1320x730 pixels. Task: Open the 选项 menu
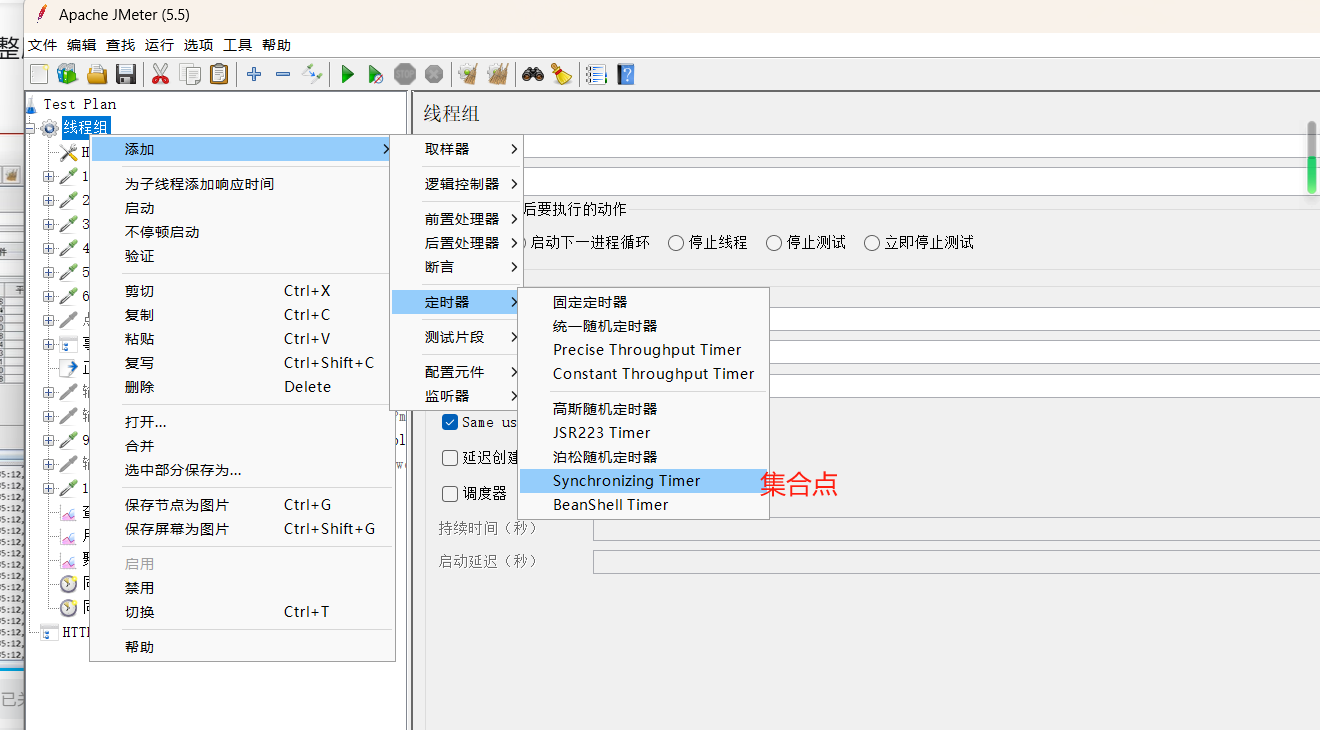tap(198, 45)
